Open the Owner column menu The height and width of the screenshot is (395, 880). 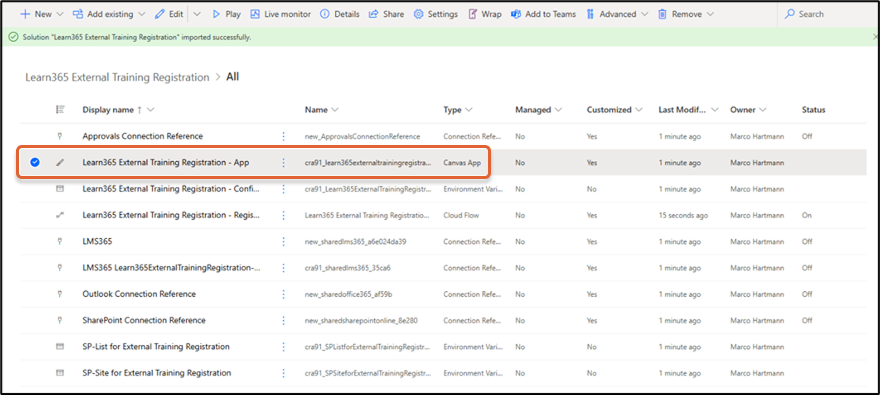(748, 110)
